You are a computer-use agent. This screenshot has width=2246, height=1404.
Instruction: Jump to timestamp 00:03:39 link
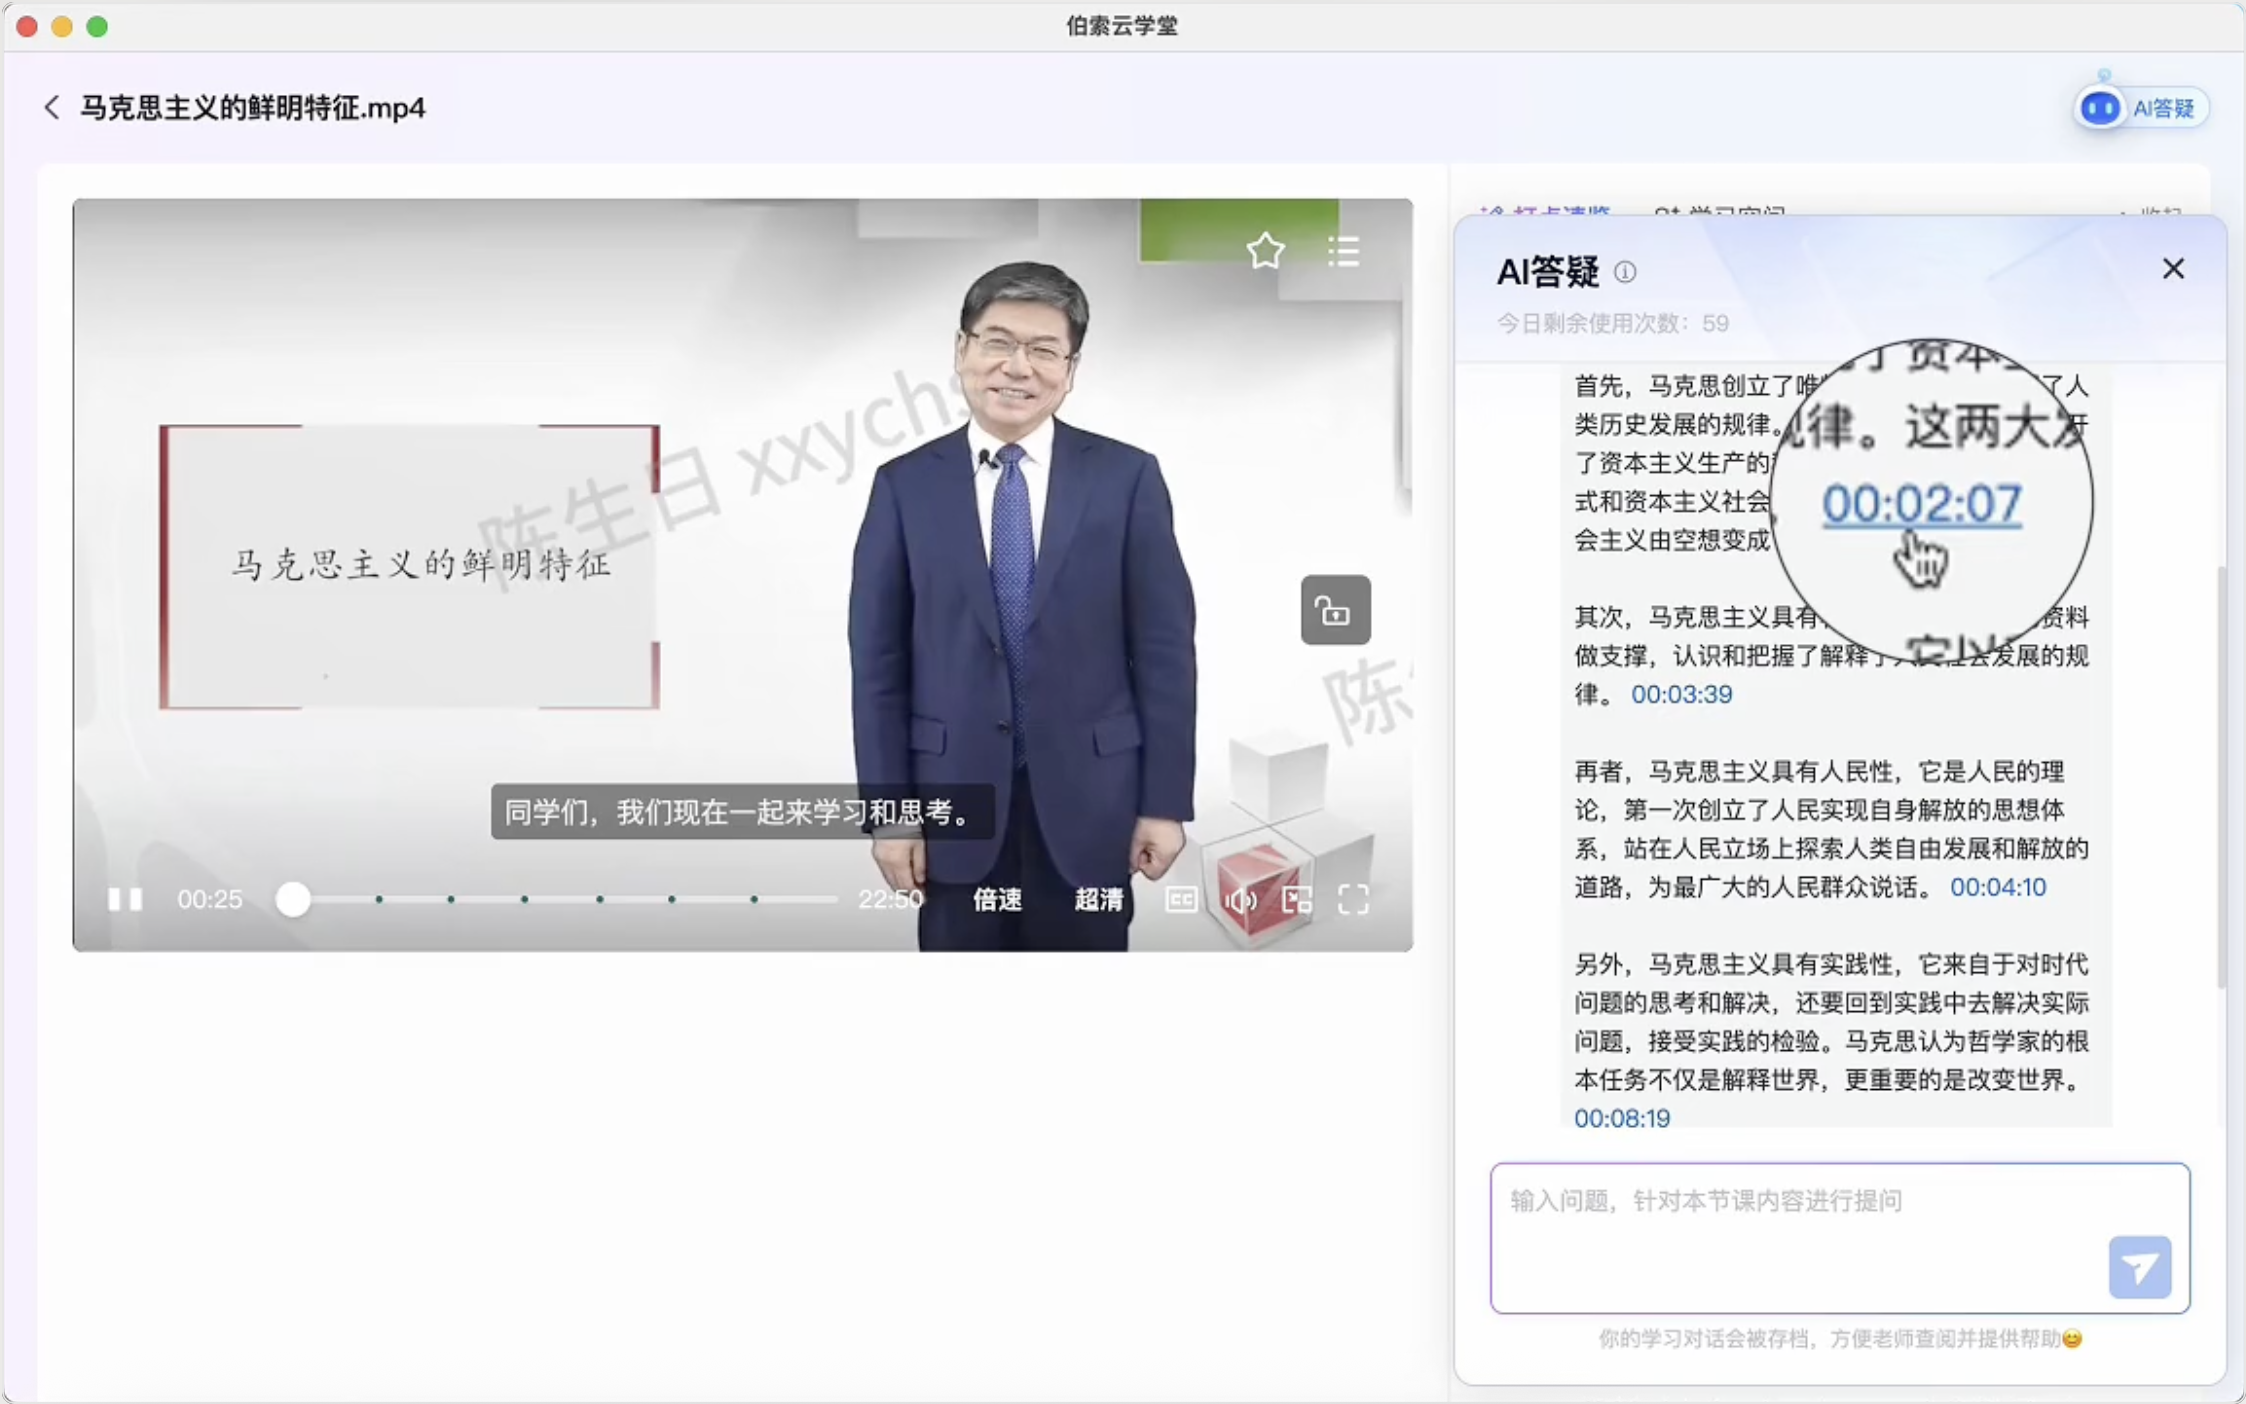(x=1681, y=694)
